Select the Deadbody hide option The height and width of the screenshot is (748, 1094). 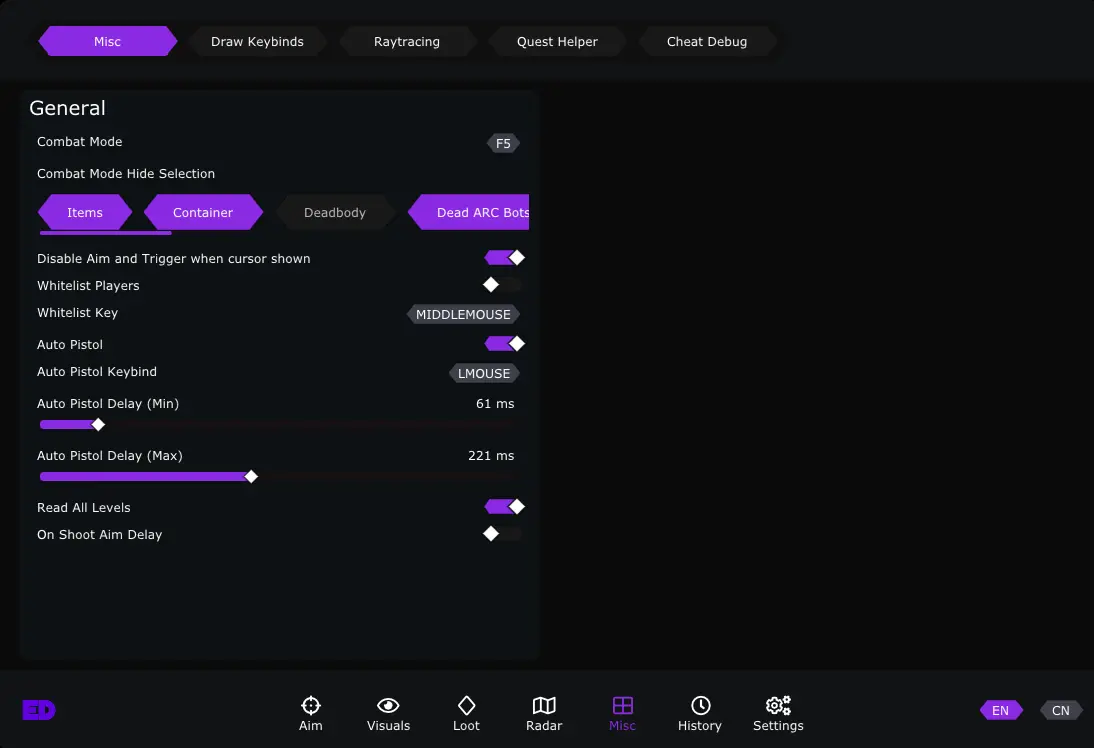click(x=335, y=213)
